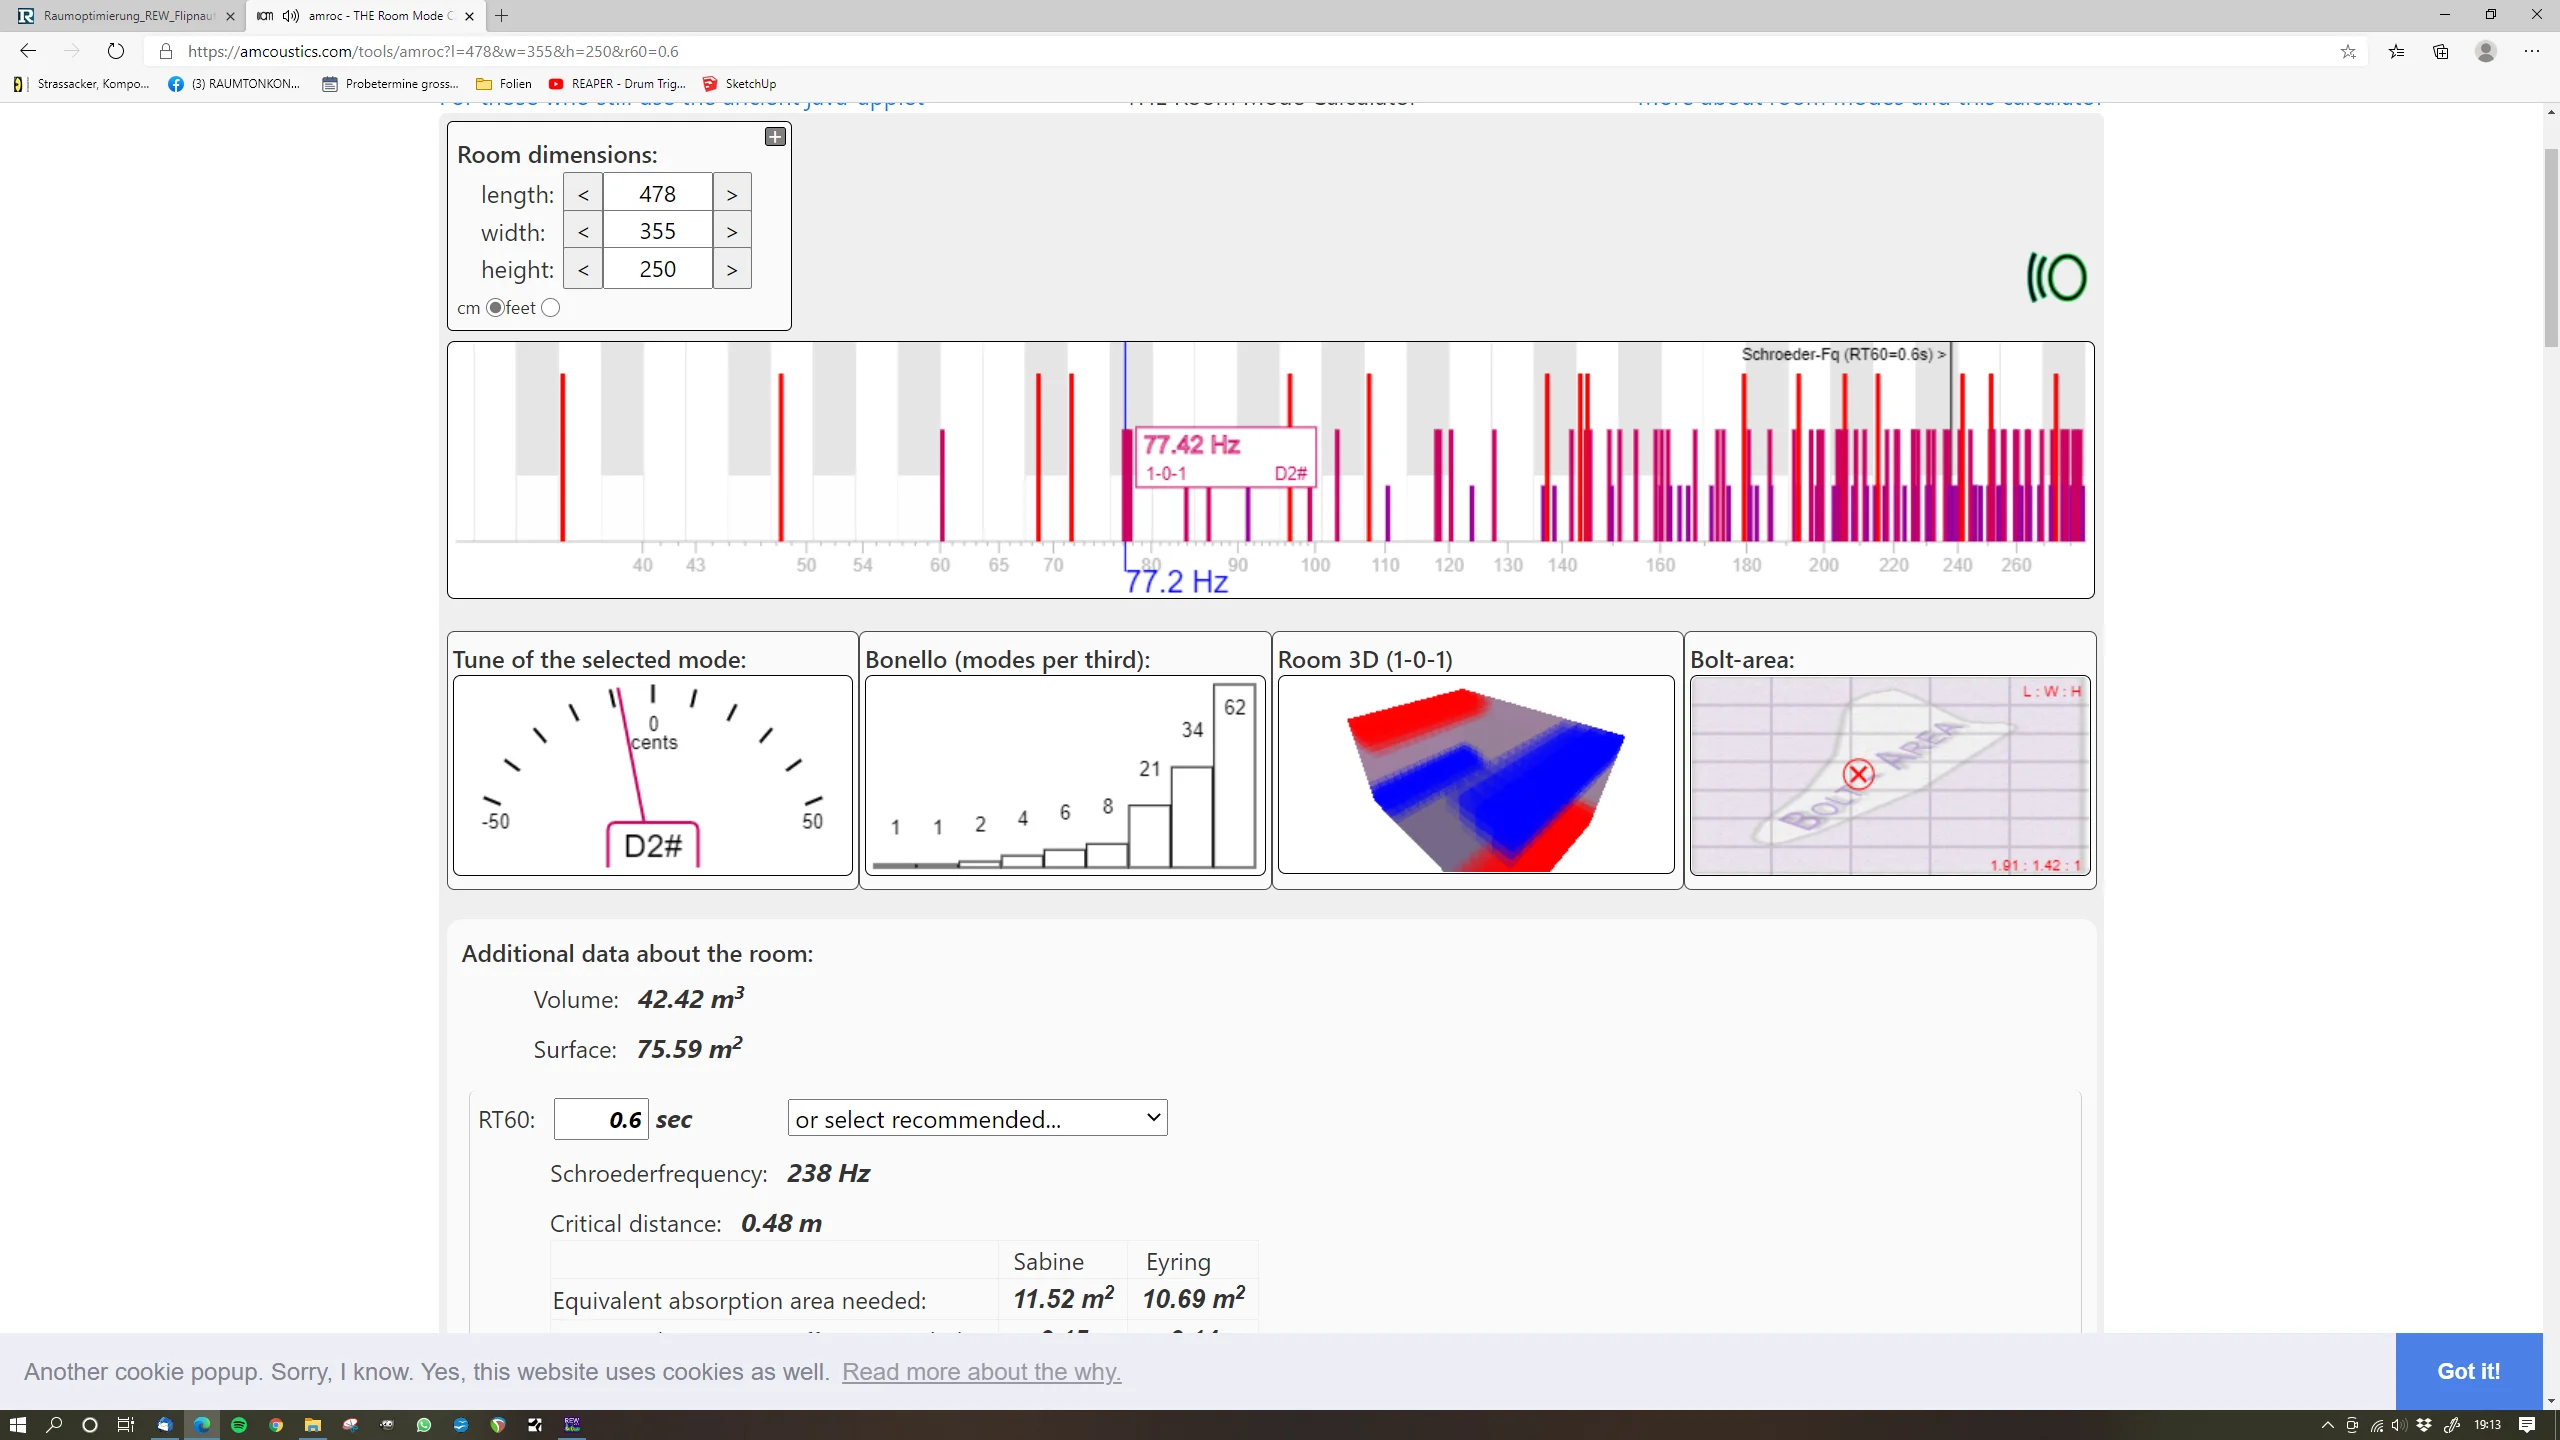Open 'Read more about the why.' link
2560x1440 pixels.
coord(981,1372)
